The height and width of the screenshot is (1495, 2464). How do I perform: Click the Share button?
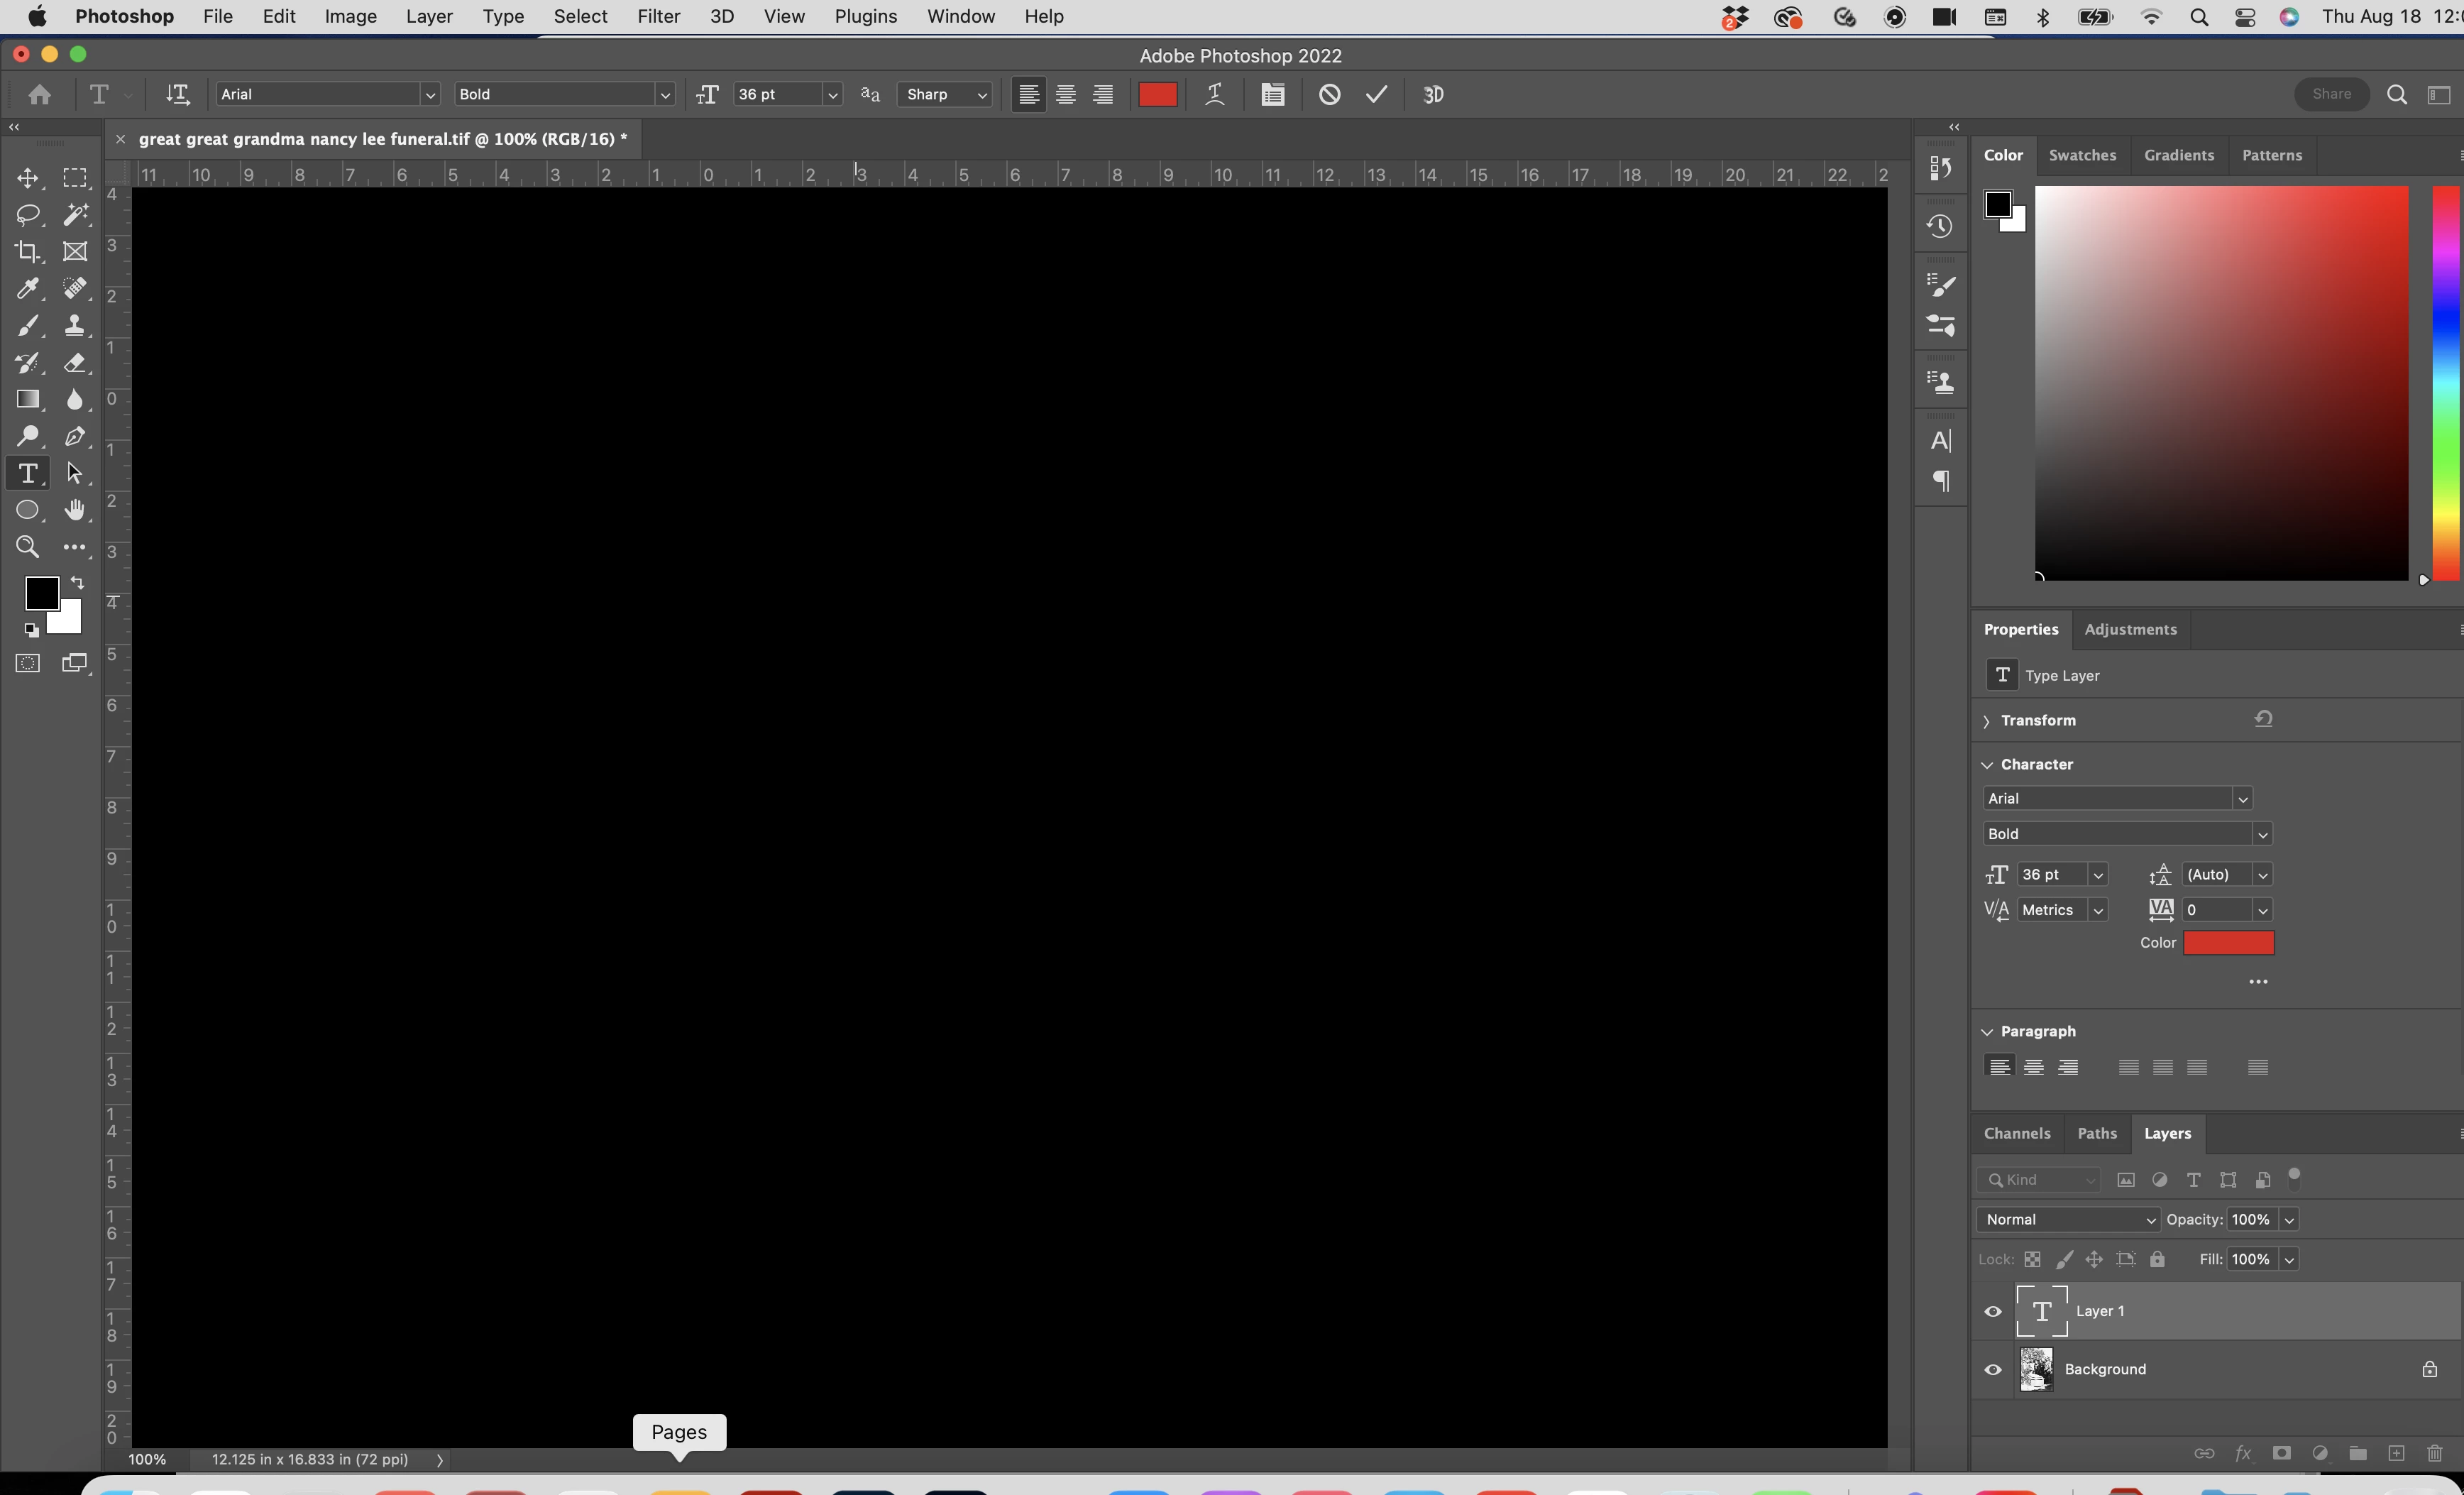pyautogui.click(x=2331, y=94)
